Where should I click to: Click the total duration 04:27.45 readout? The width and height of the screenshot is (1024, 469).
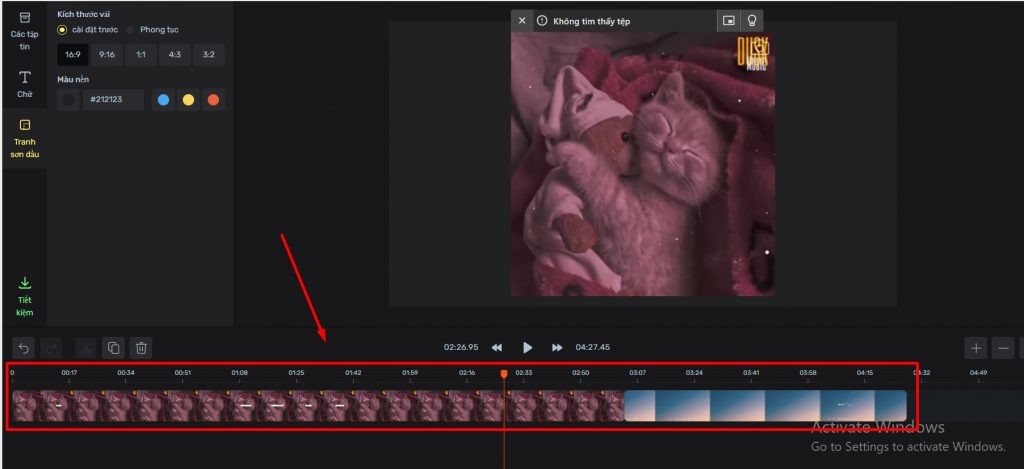(x=592, y=348)
